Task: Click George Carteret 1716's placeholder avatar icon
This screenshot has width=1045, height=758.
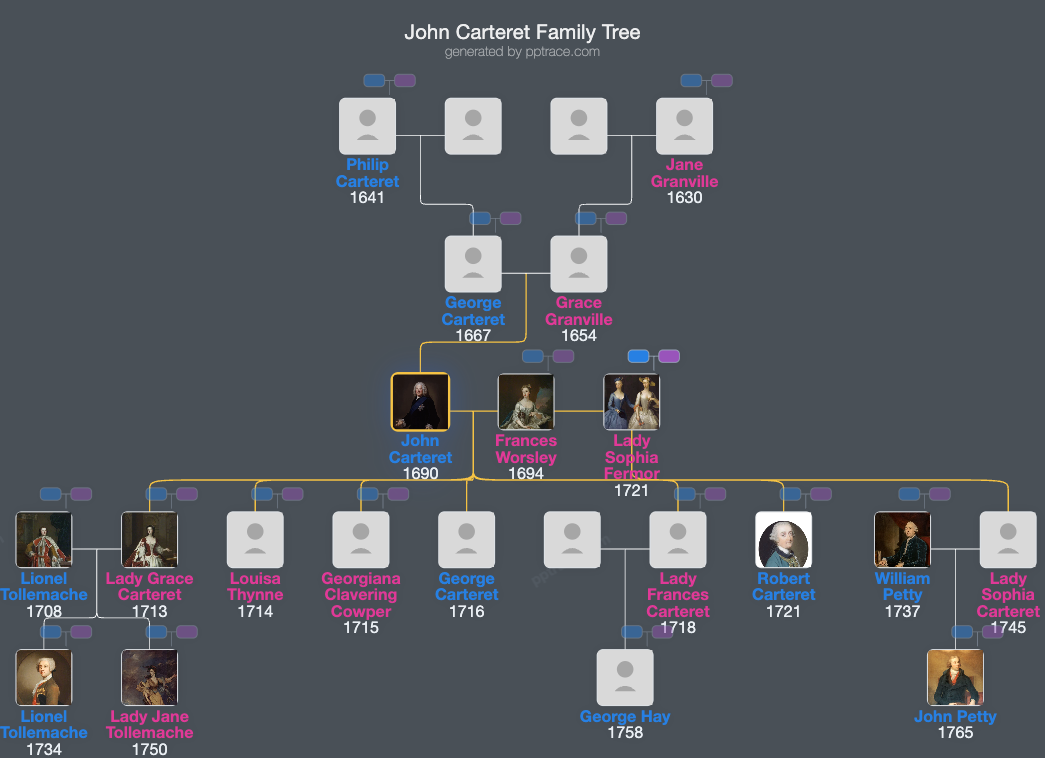Action: coord(466,539)
